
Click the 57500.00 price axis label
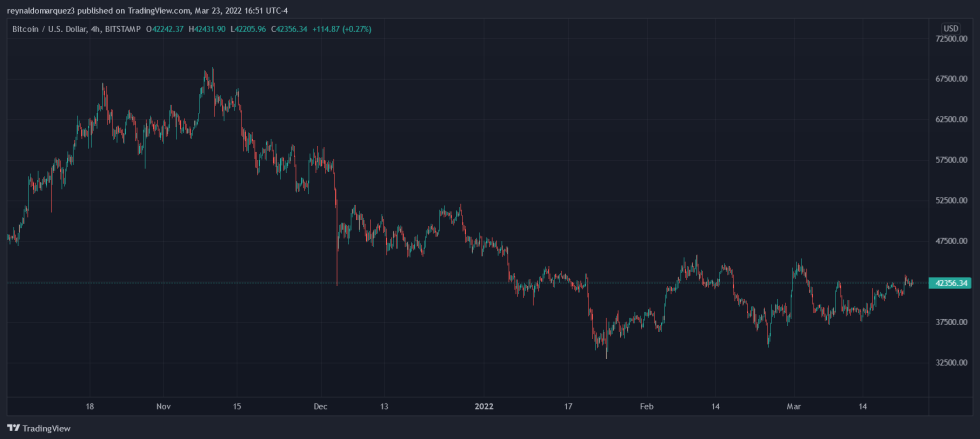[x=951, y=160]
